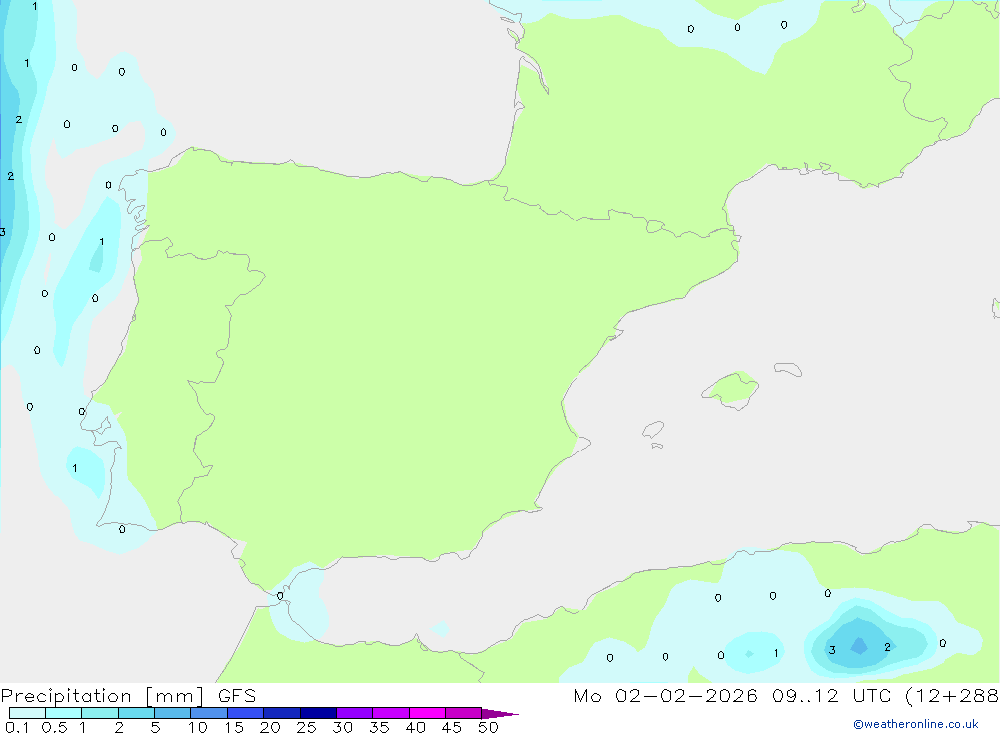The image size is (1000, 733).
Task: Choose the 25–30 mm dark navy swatch
Action: pyautogui.click(x=318, y=713)
